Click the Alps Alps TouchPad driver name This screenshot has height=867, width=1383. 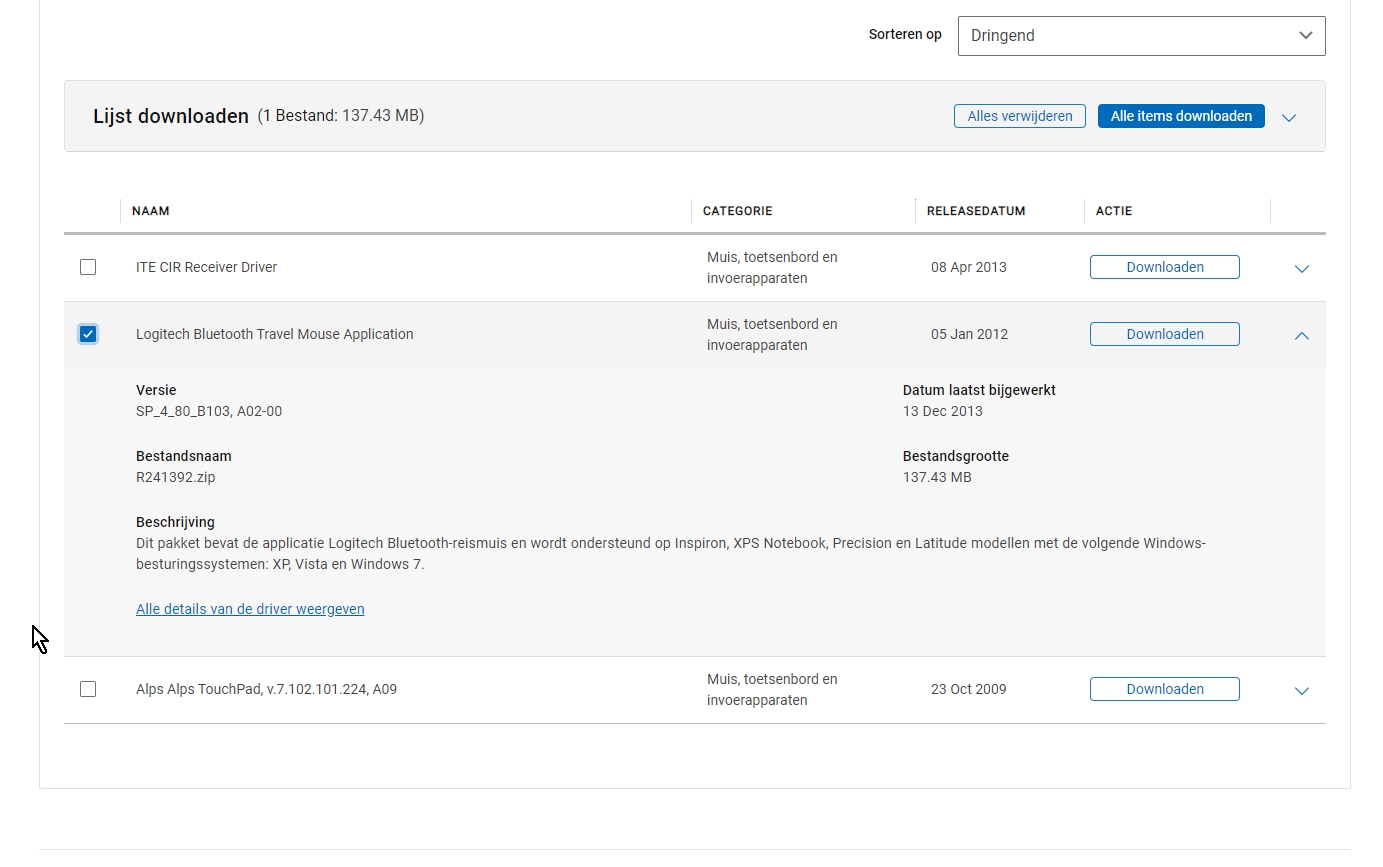pyautogui.click(x=266, y=689)
